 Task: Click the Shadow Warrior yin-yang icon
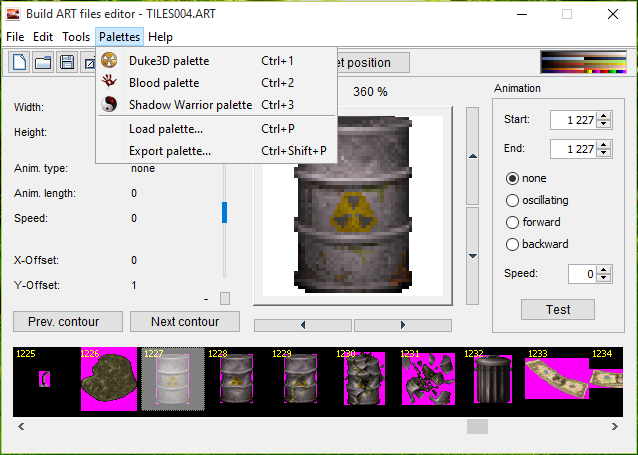[109, 104]
